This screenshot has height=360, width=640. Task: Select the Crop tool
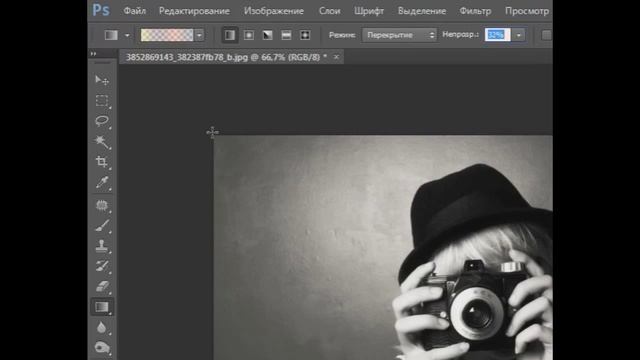(x=102, y=162)
